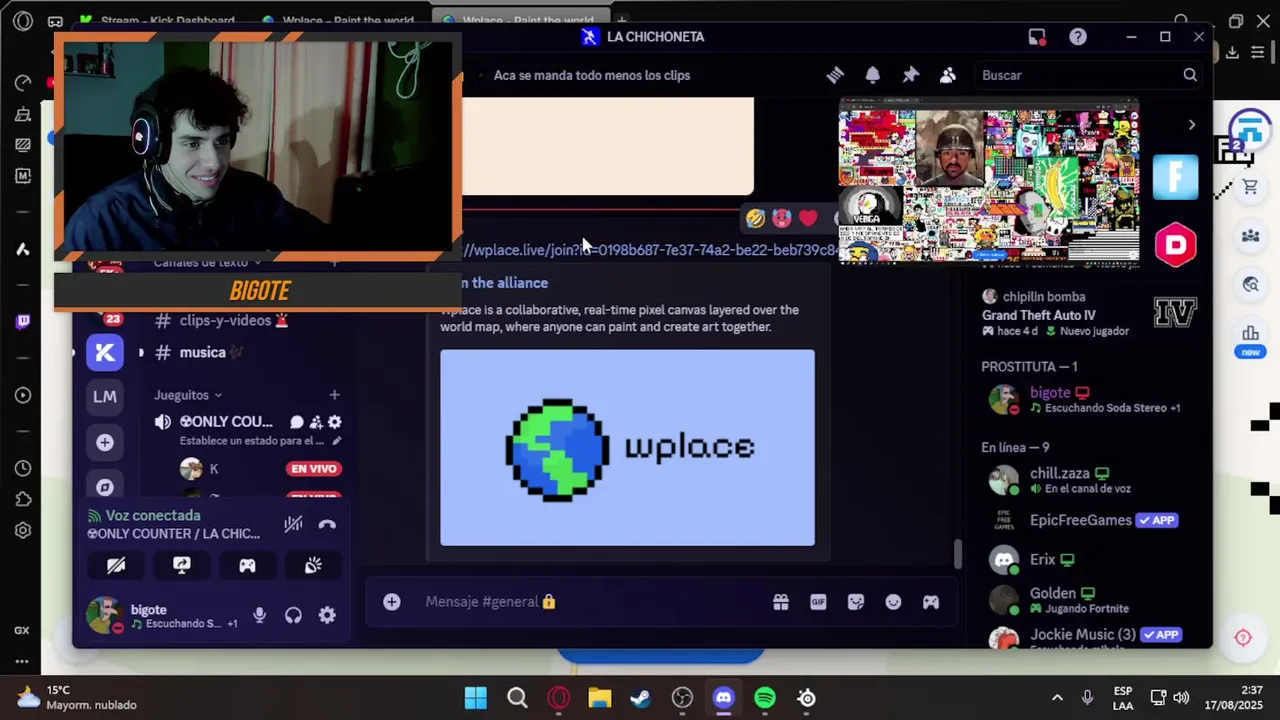Image resolution: width=1280 pixels, height=720 pixels.
Task: Open Spotify from the taskbar
Action: 765,698
